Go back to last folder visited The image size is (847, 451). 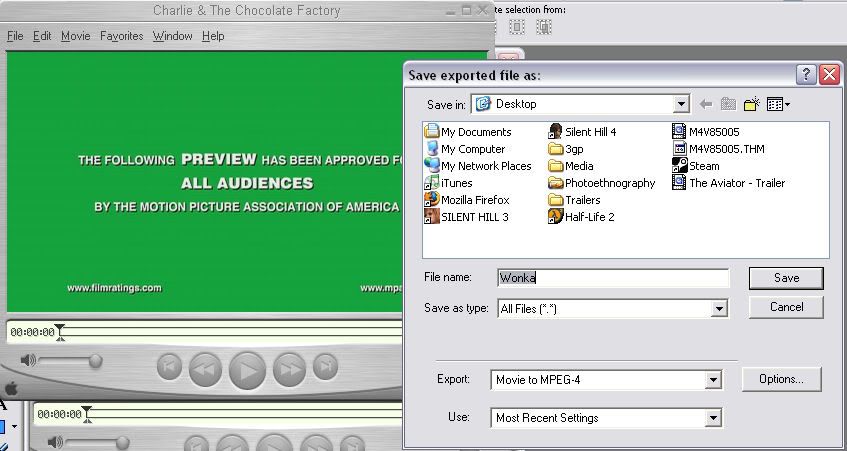click(705, 104)
